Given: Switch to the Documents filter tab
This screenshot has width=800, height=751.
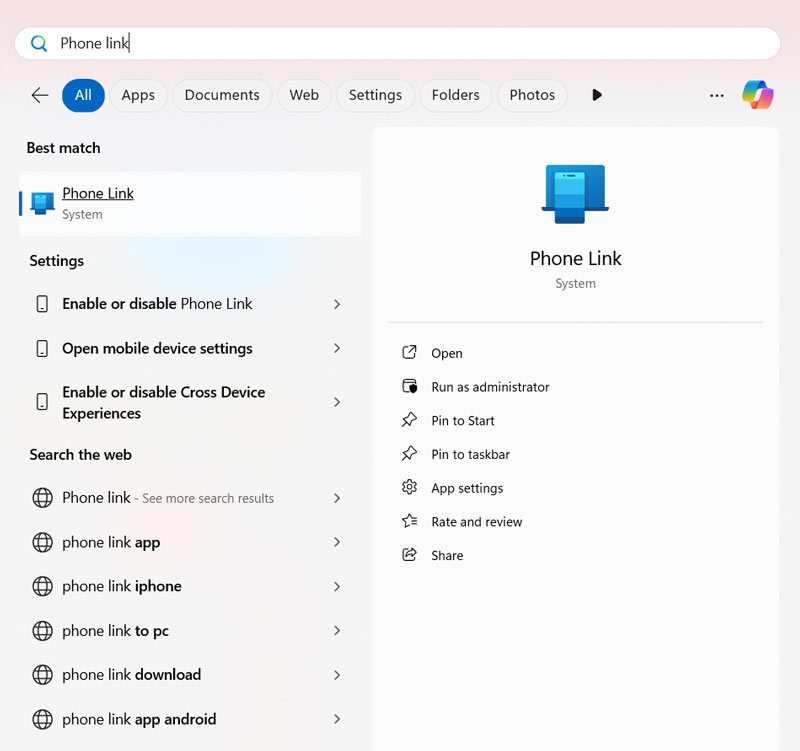Looking at the screenshot, I should [x=222, y=95].
